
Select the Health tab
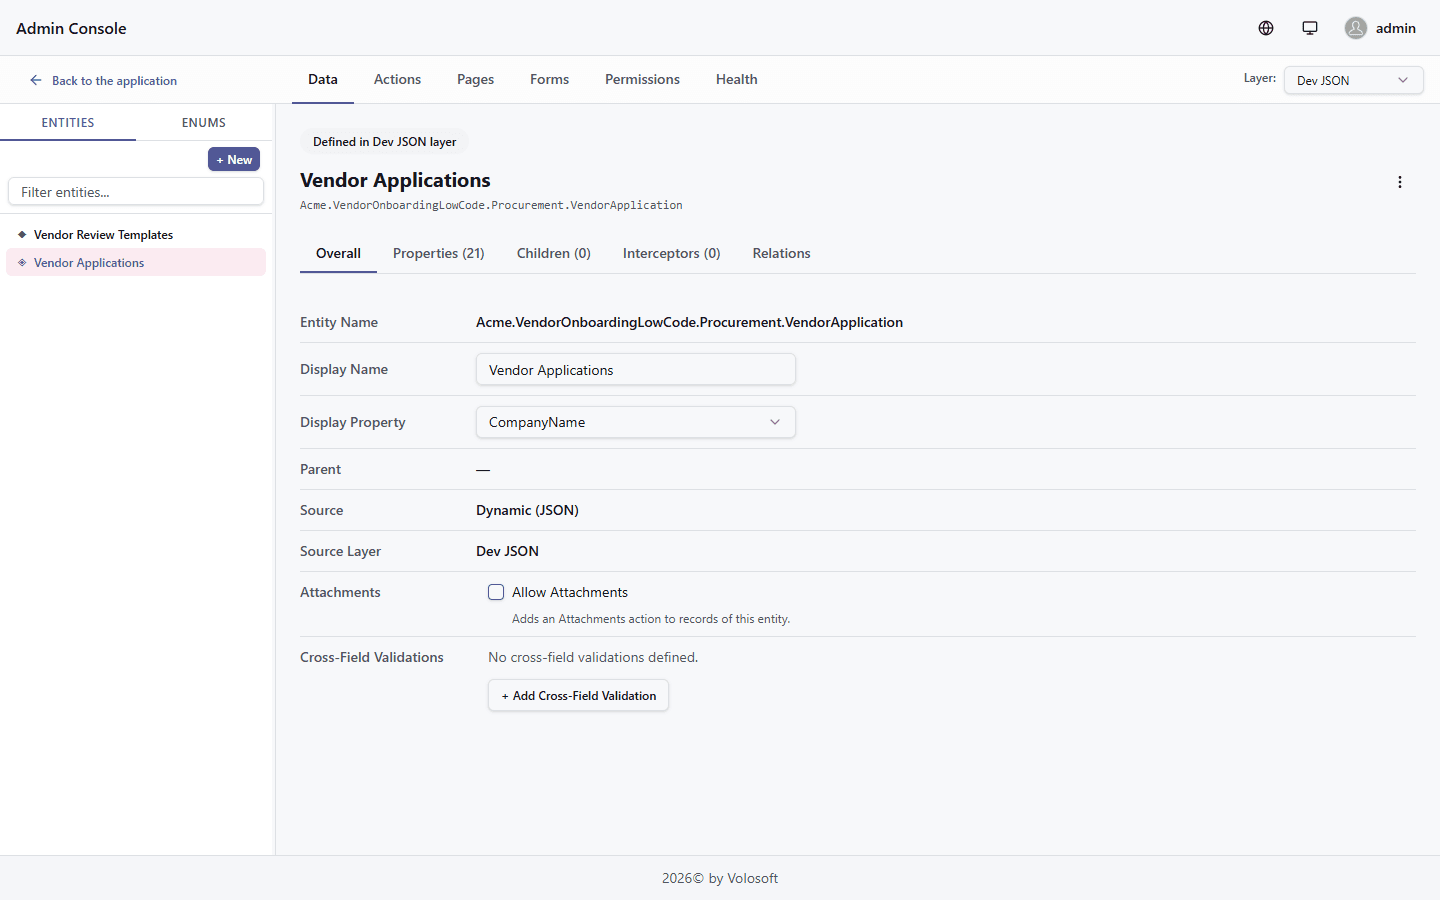pyautogui.click(x=736, y=79)
